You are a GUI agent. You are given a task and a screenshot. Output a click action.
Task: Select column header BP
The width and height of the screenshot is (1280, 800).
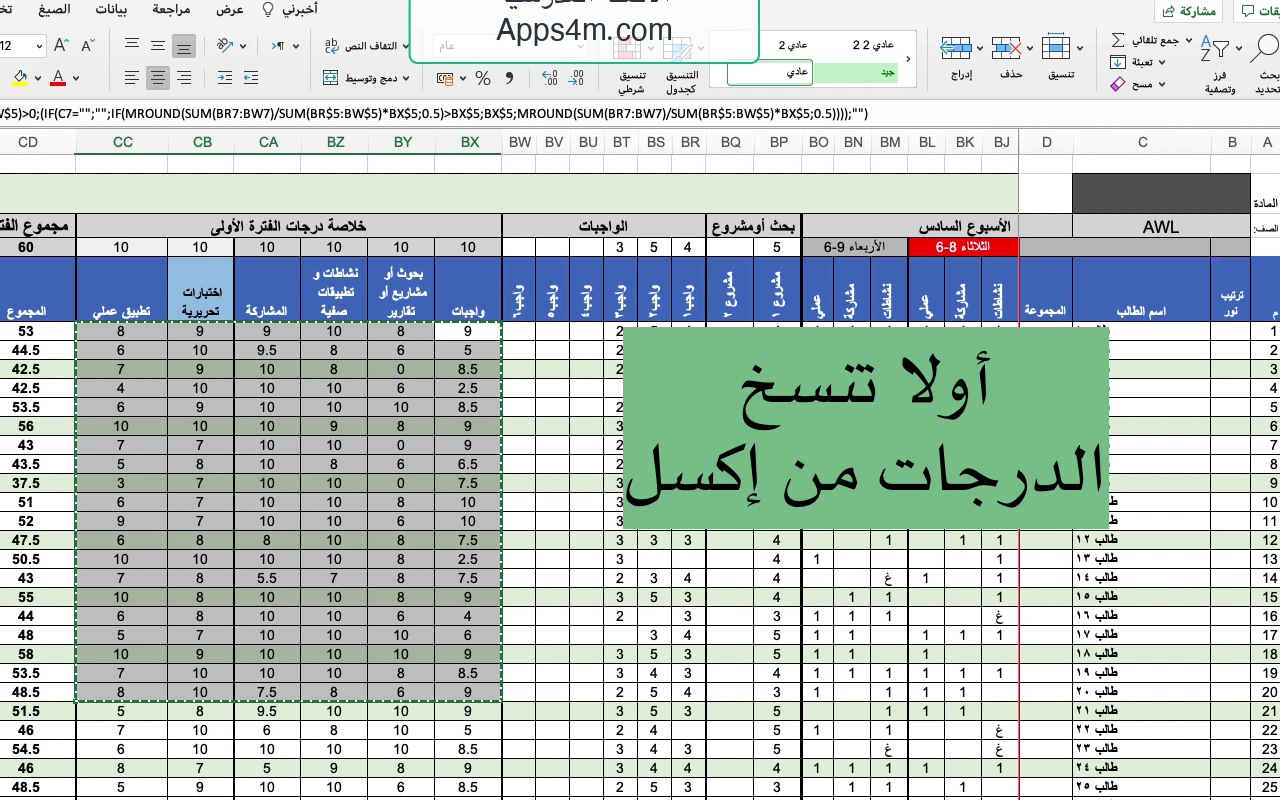click(x=779, y=142)
